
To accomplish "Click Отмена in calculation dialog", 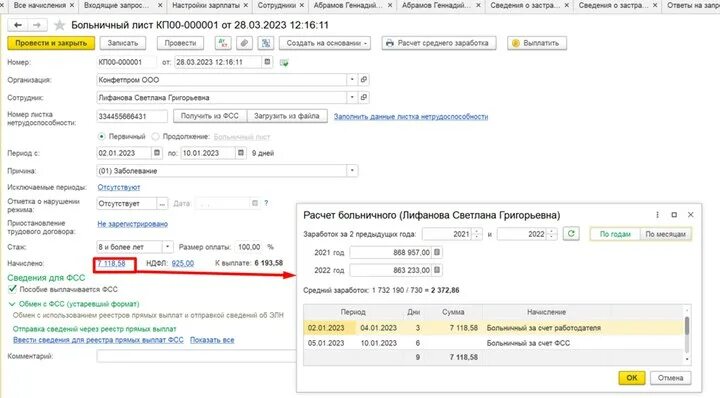I will point(670,378).
